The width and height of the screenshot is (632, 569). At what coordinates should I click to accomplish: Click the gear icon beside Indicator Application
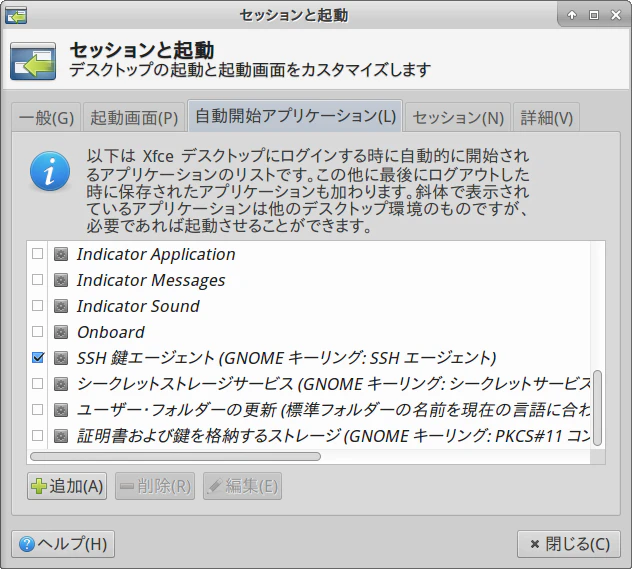pyautogui.click(x=61, y=254)
